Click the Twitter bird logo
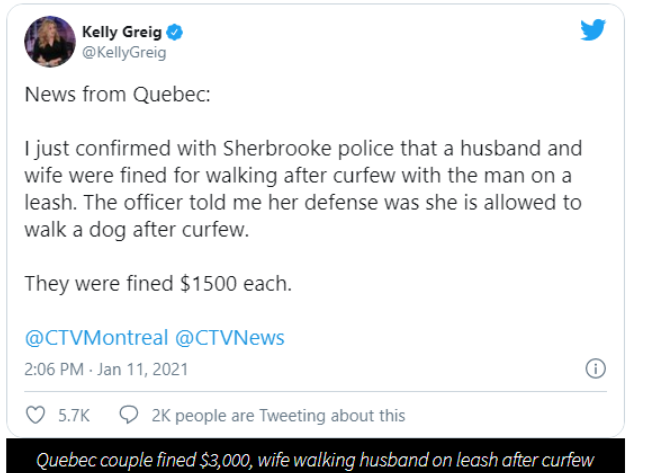The image size is (656, 473). 593,30
